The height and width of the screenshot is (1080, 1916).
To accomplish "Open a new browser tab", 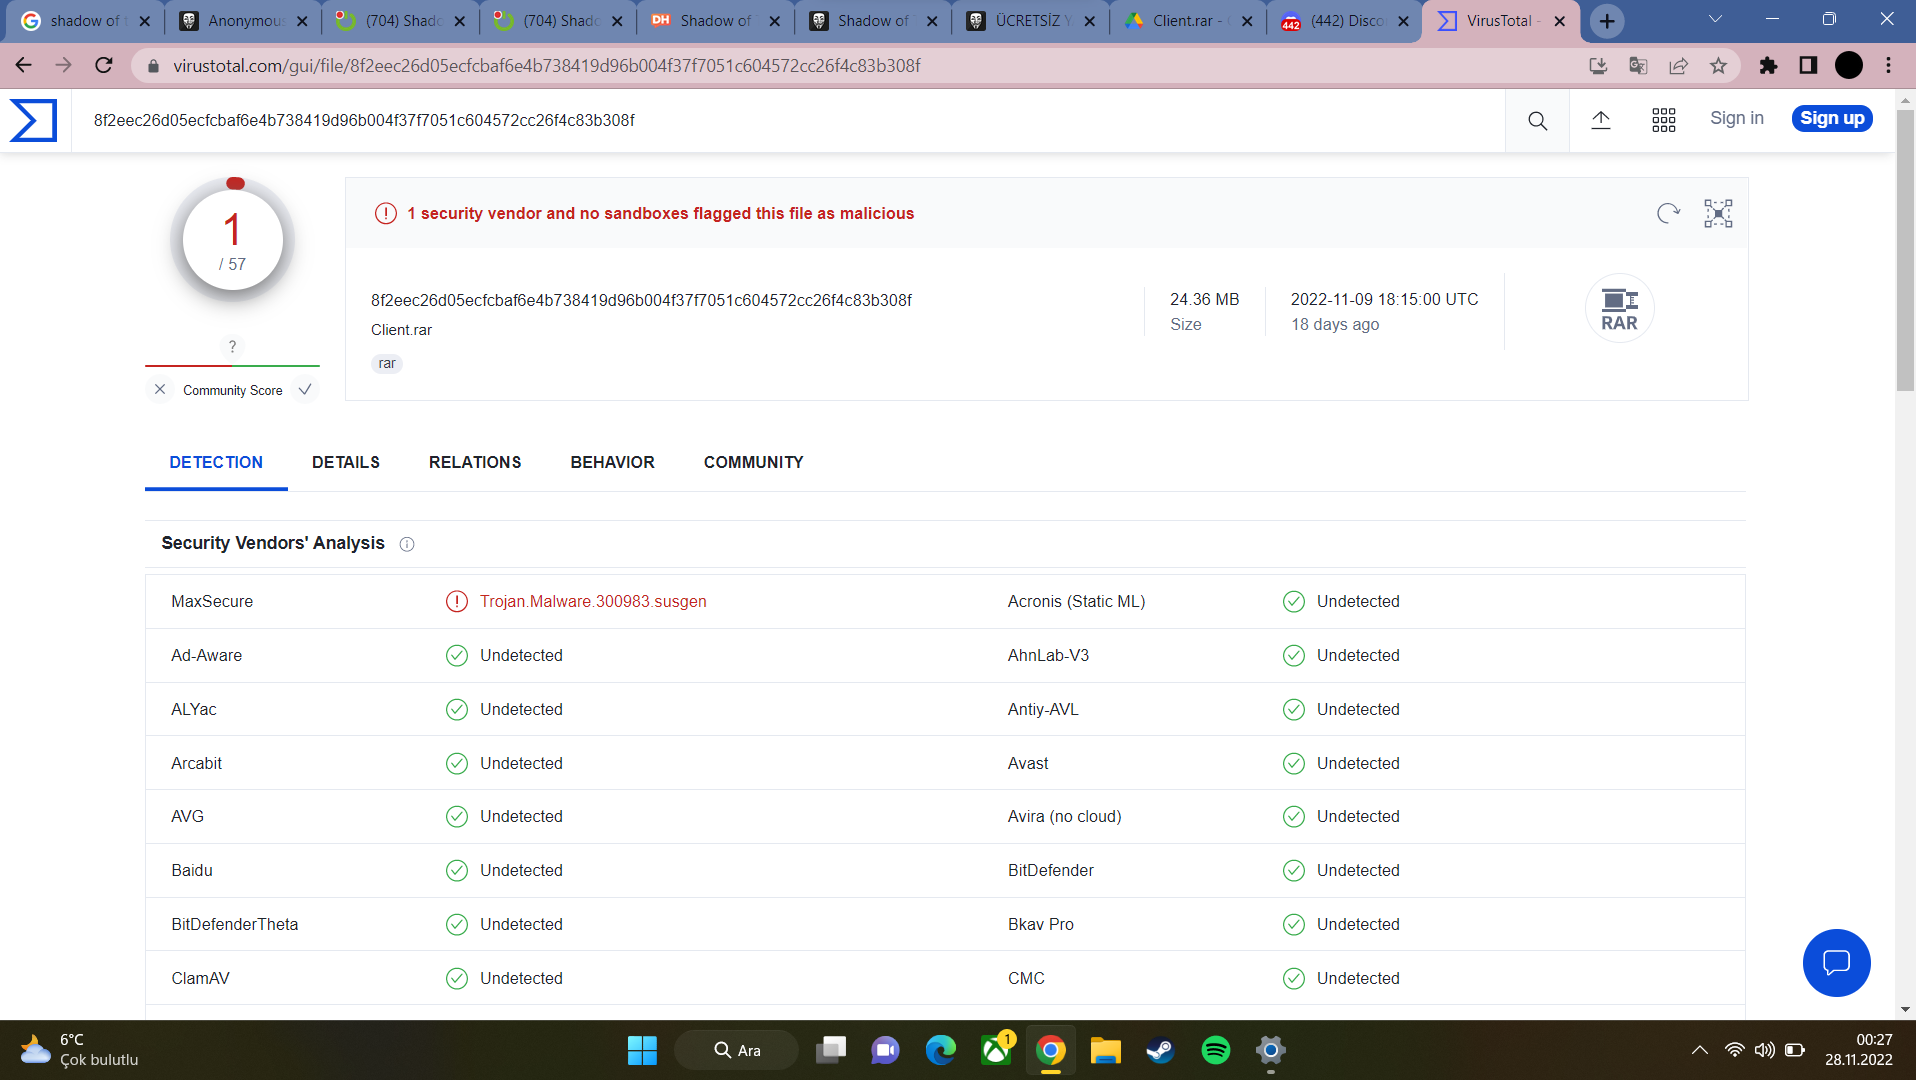I will point(1607,21).
